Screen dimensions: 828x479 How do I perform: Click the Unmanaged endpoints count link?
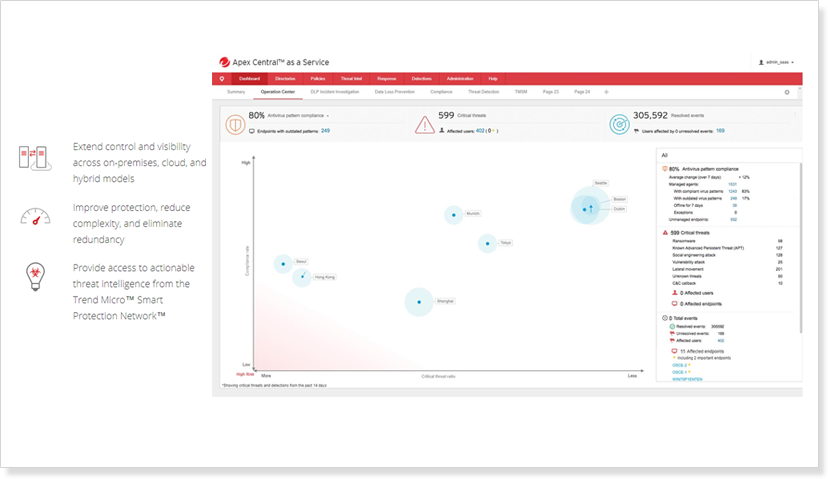(x=733, y=219)
